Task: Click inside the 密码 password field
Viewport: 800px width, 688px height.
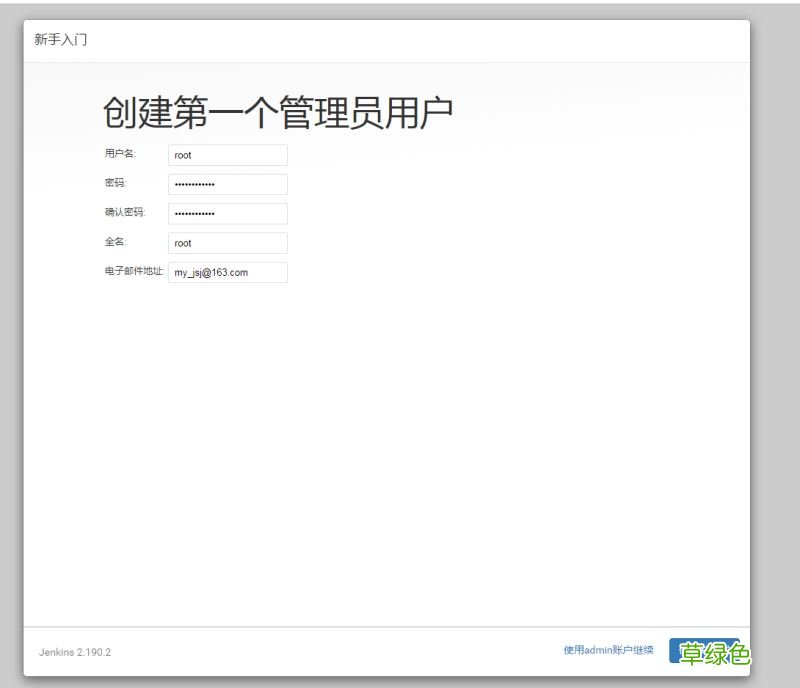Action: [227, 184]
